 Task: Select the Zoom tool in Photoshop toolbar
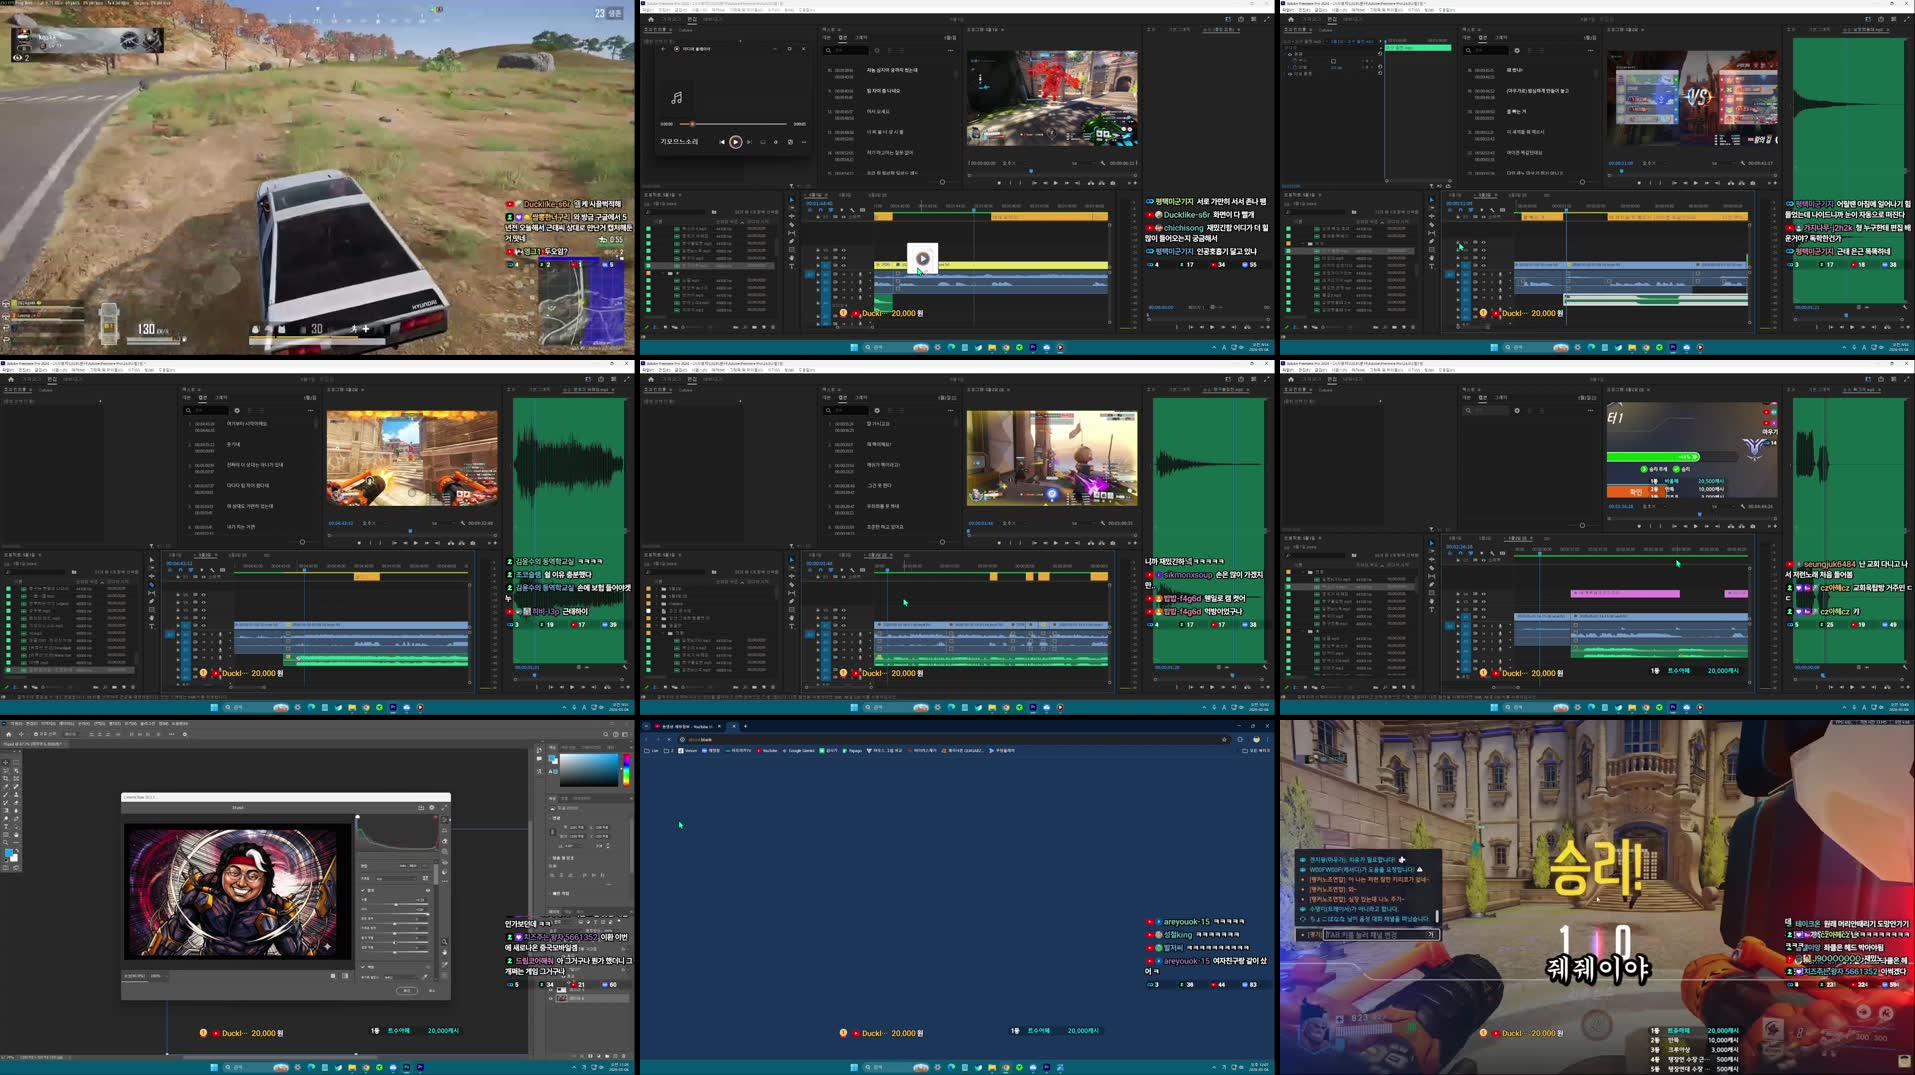pos(5,842)
